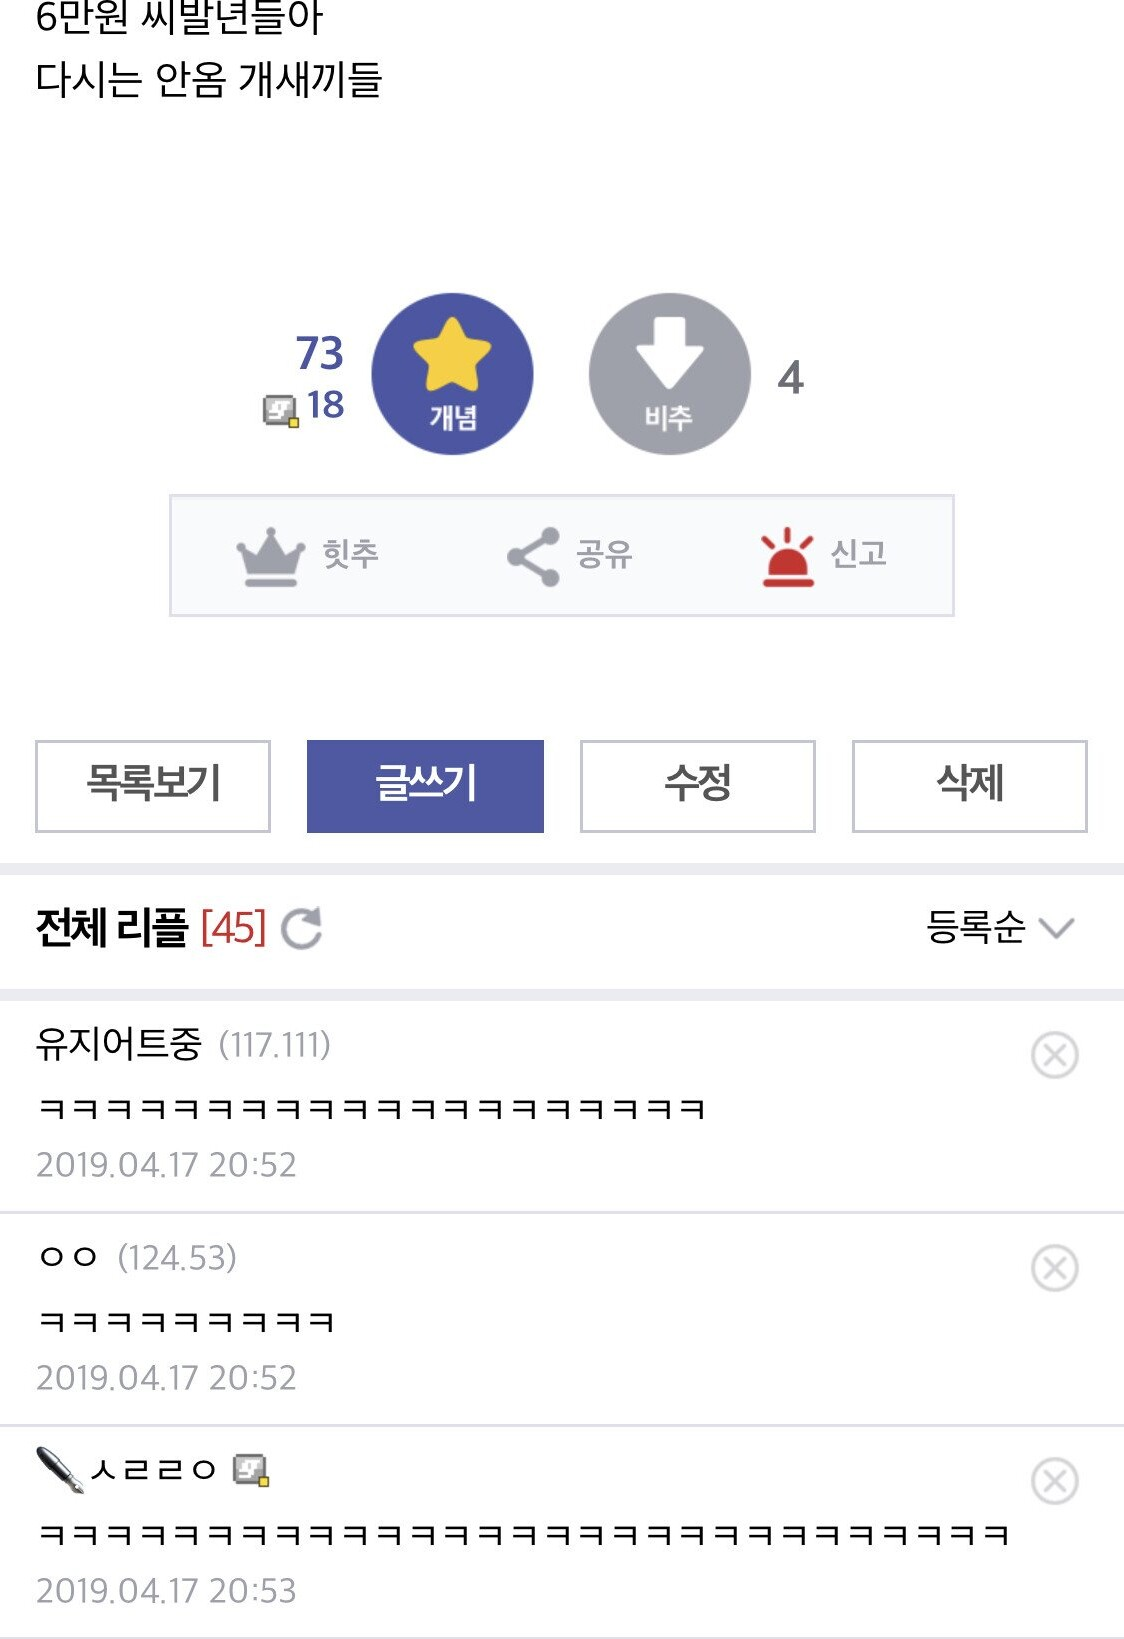This screenshot has width=1124, height=1639.
Task: Remove the comment by ㅅㄹㄹㅇ
Action: coord(1054,1481)
